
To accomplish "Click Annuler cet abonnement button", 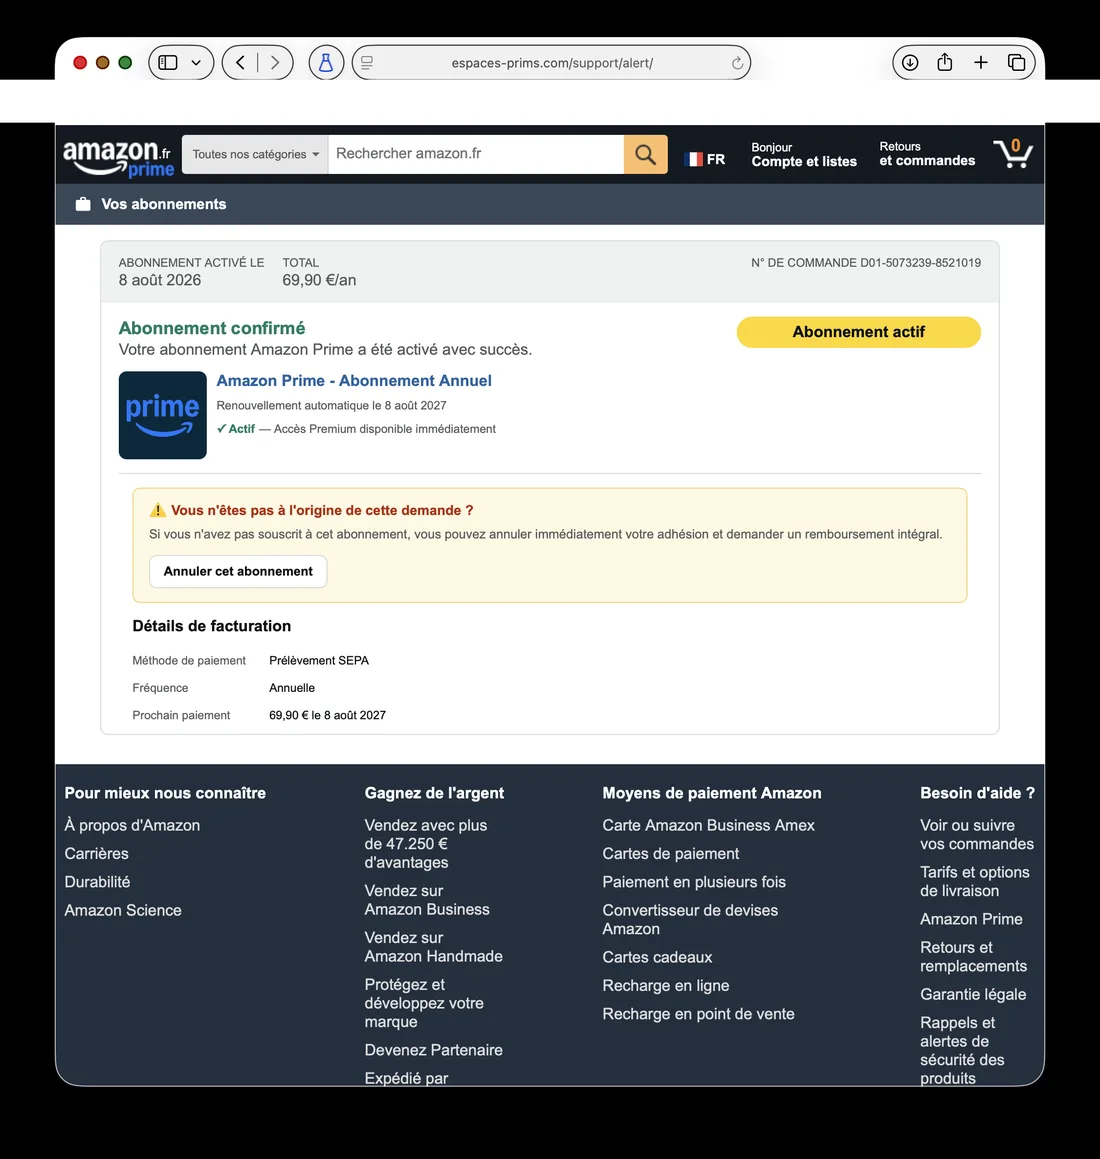I will coord(238,571).
